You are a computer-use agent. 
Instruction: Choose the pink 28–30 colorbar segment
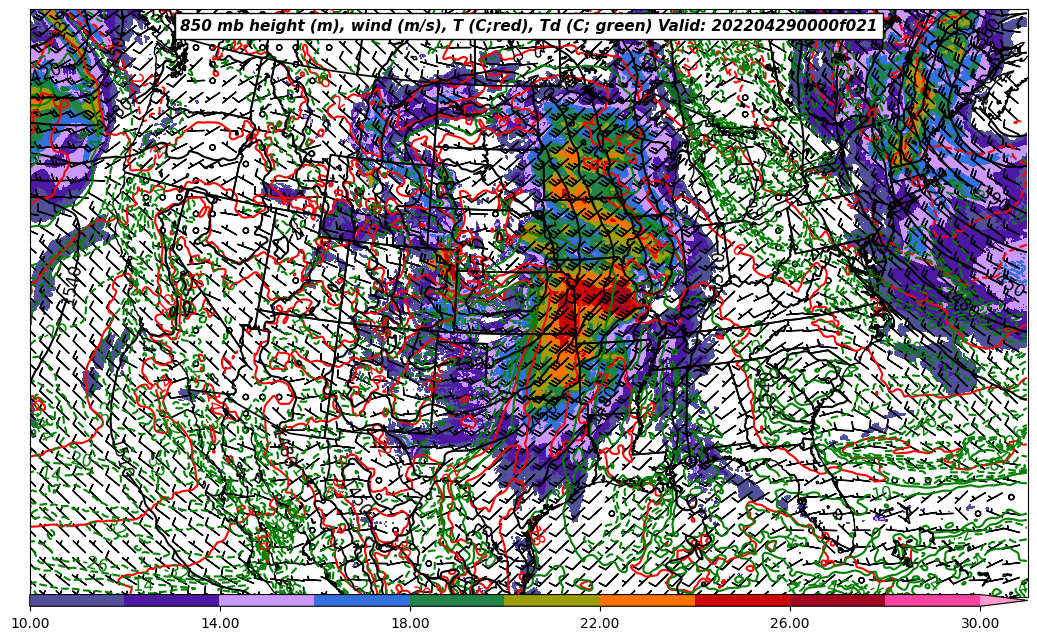click(932, 600)
